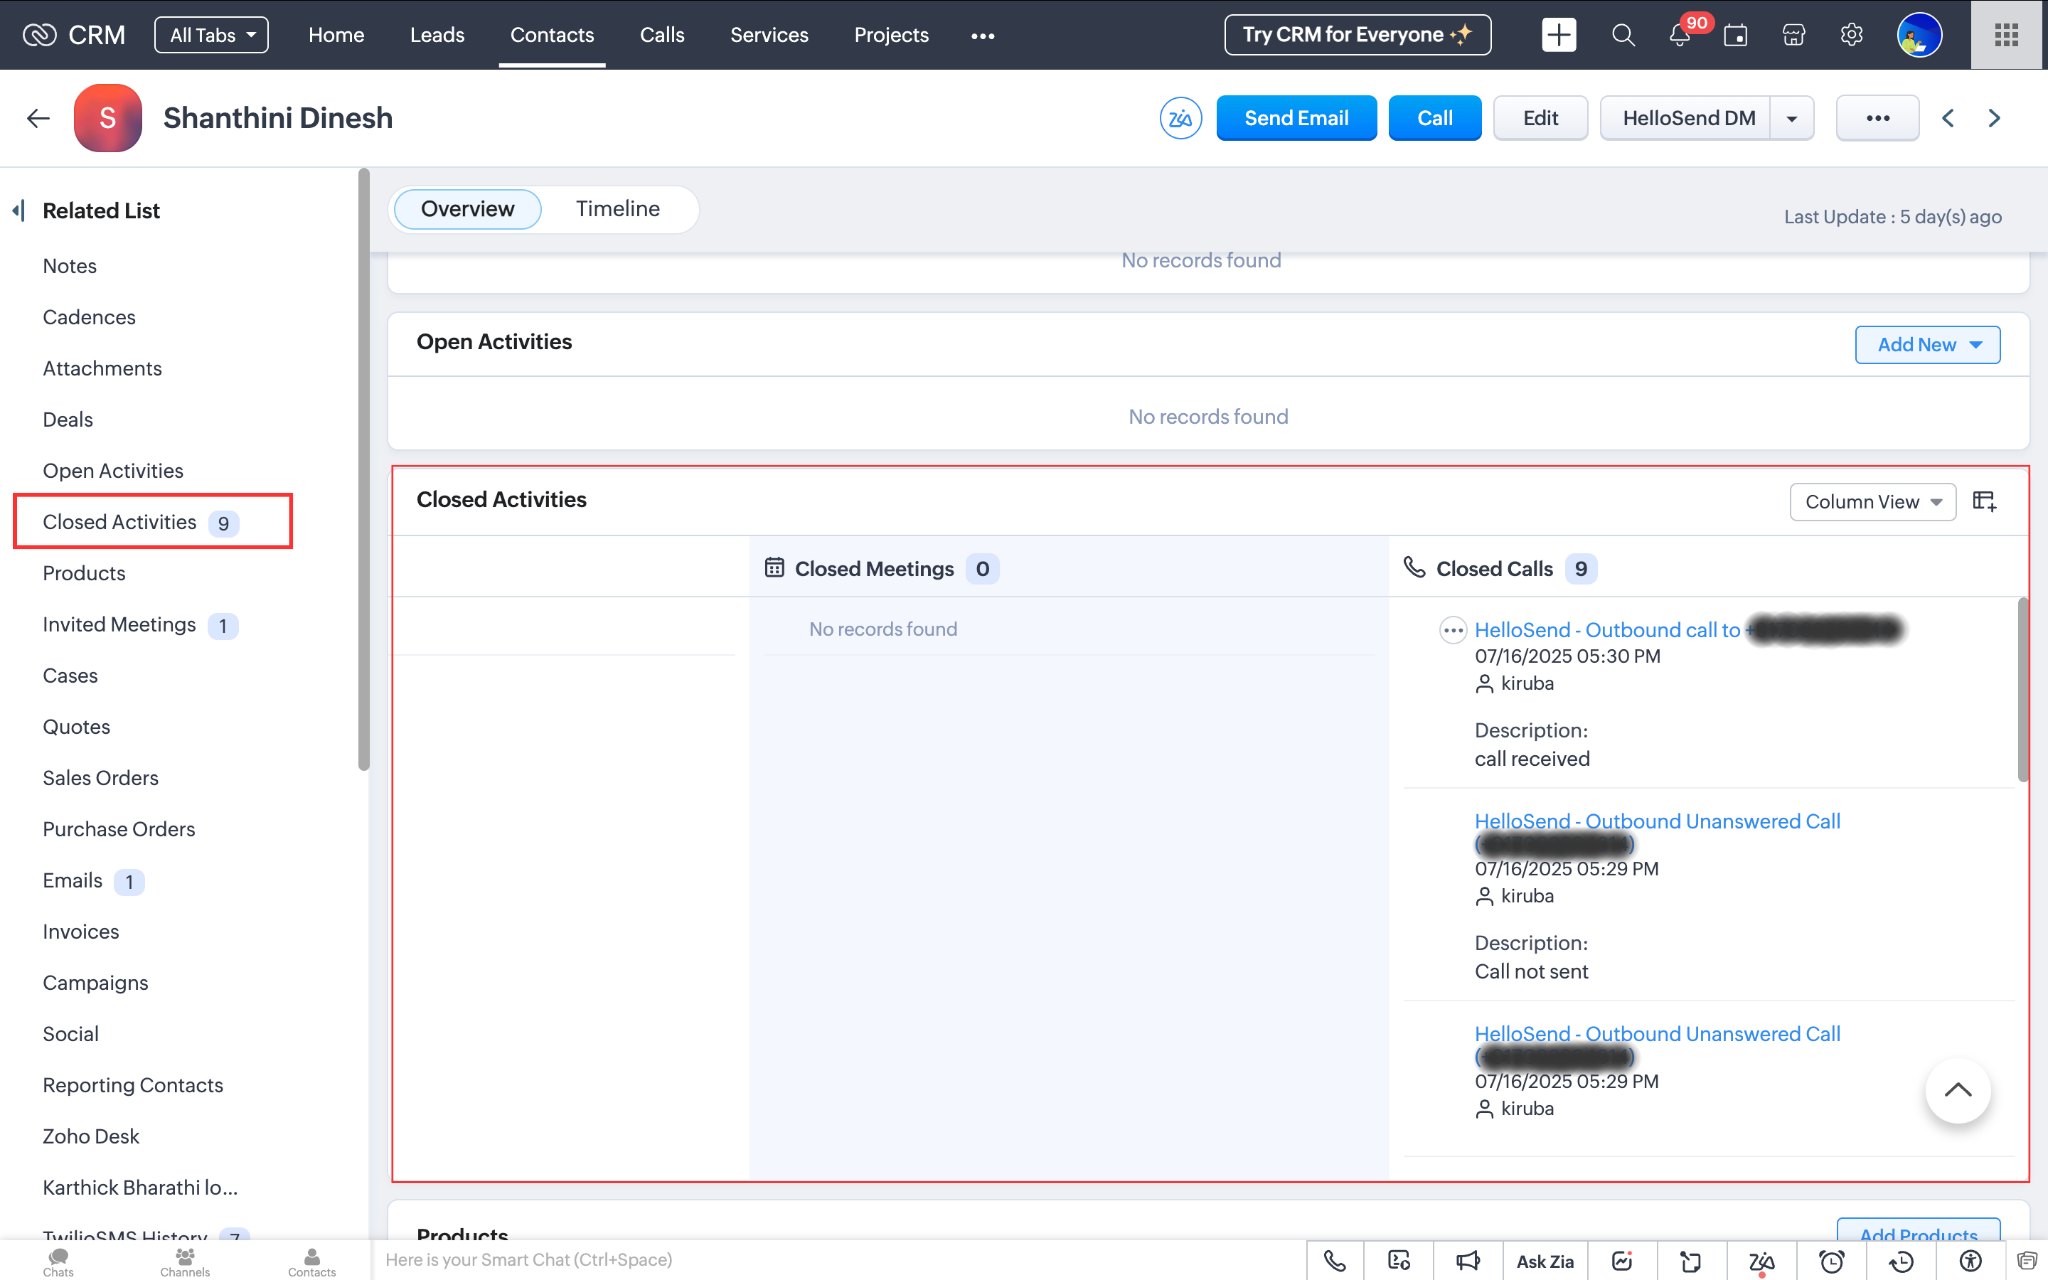
Task: Click the Edit button
Action: [x=1540, y=118]
